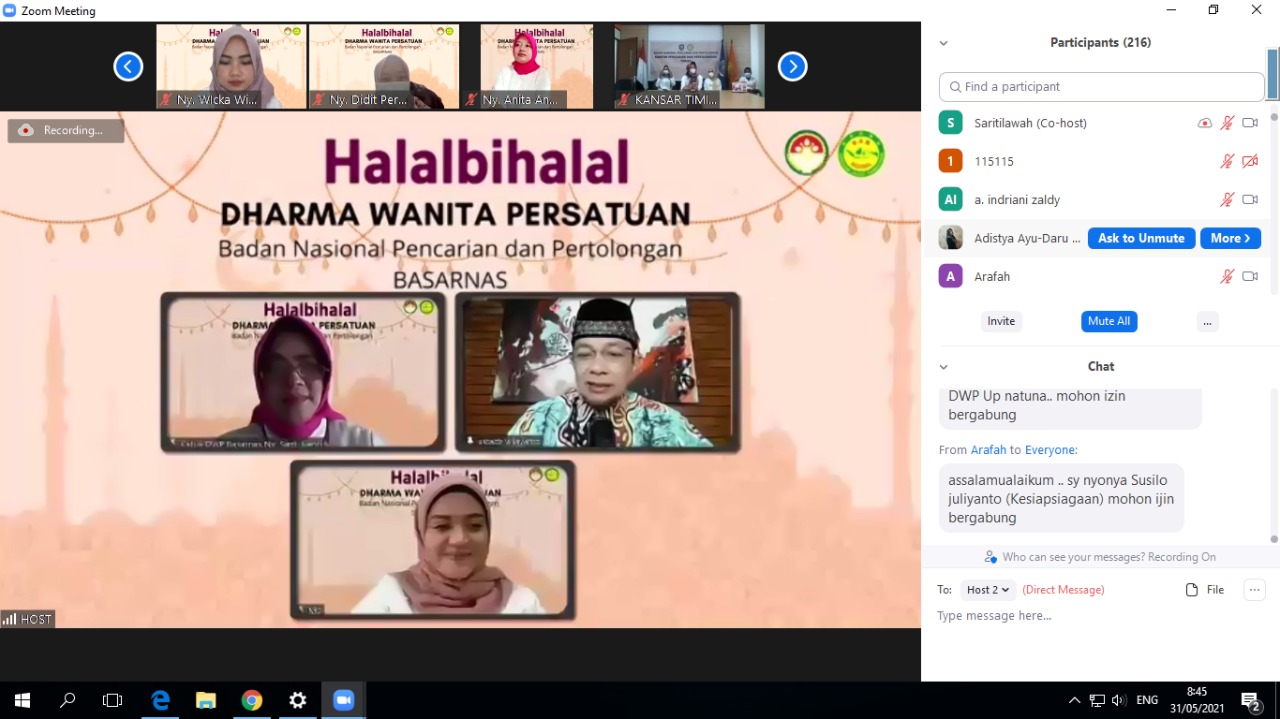The width and height of the screenshot is (1280, 719).
Task: Click the muted microphone icon for Arafah
Action: tap(1227, 276)
